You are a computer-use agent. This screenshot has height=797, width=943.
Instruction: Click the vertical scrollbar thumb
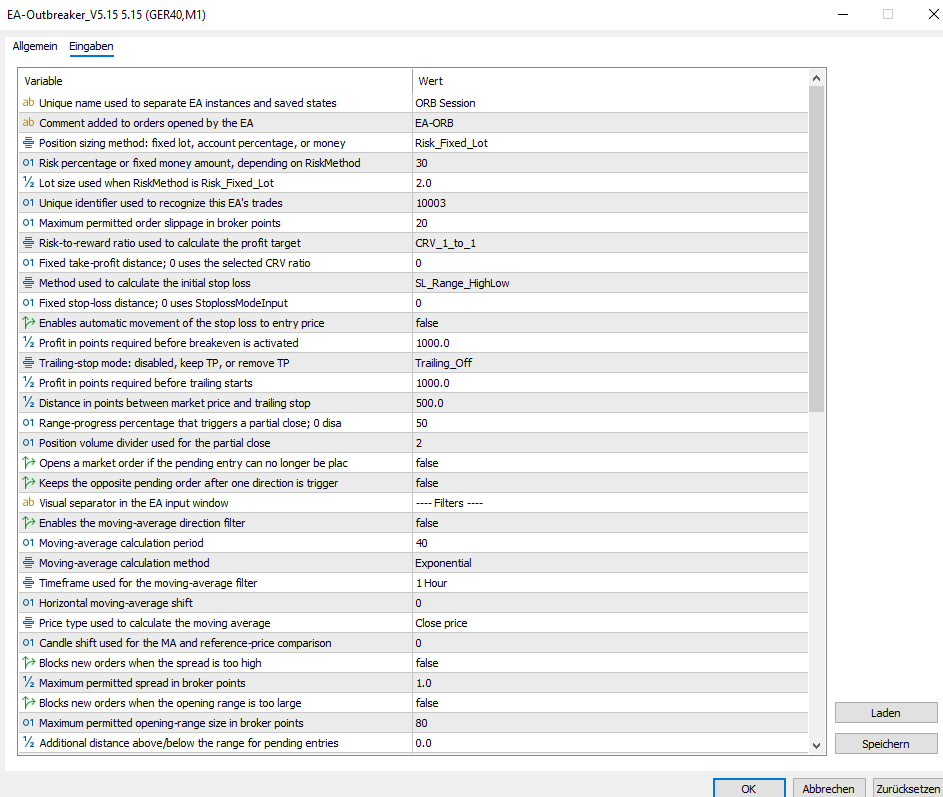816,249
